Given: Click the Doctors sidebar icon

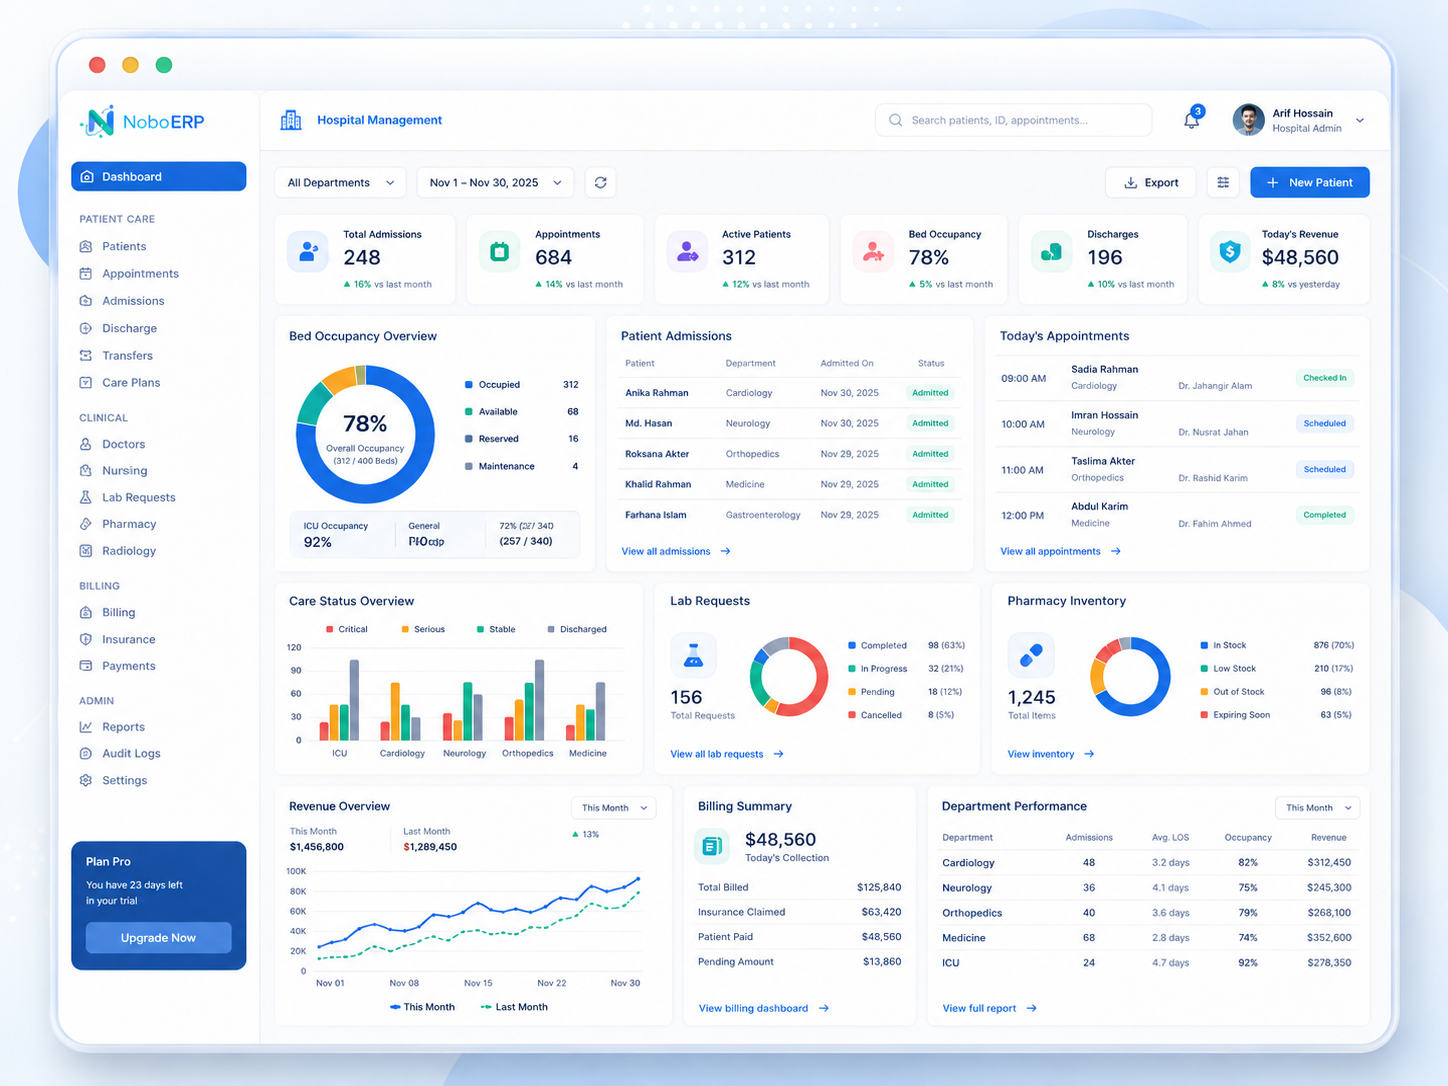Looking at the screenshot, I should tap(86, 444).
